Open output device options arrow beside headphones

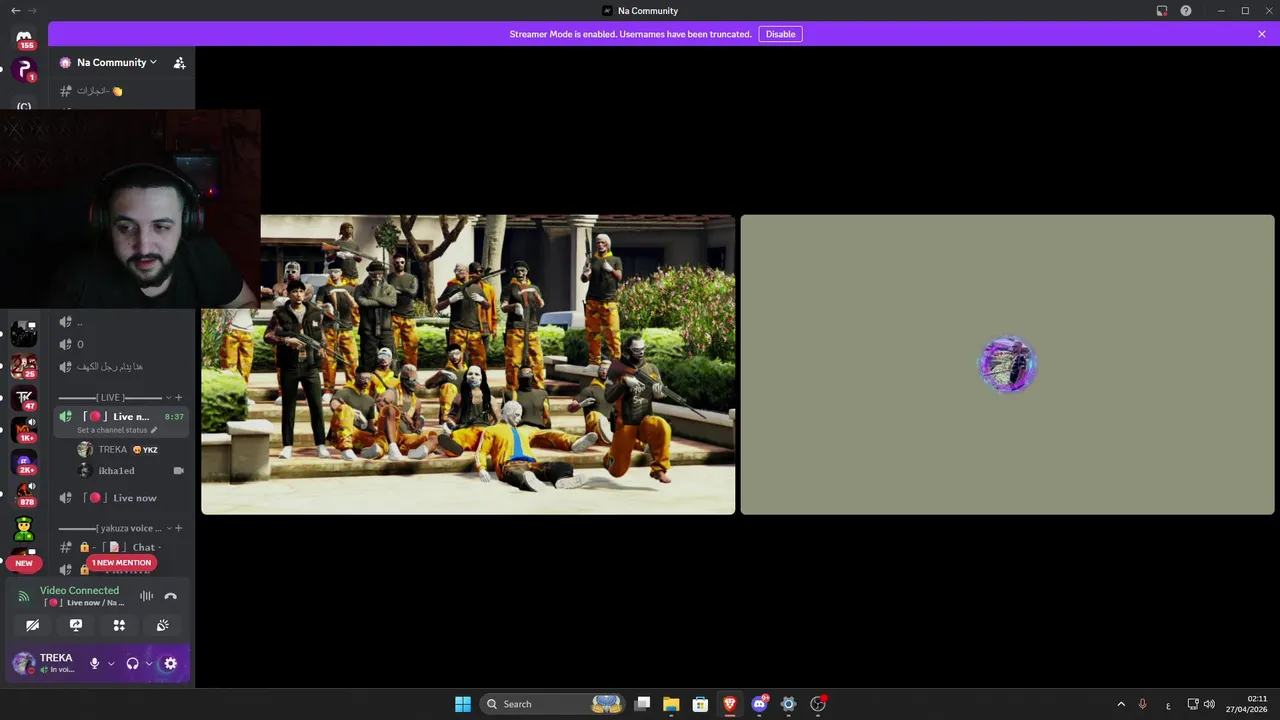pyautogui.click(x=149, y=663)
